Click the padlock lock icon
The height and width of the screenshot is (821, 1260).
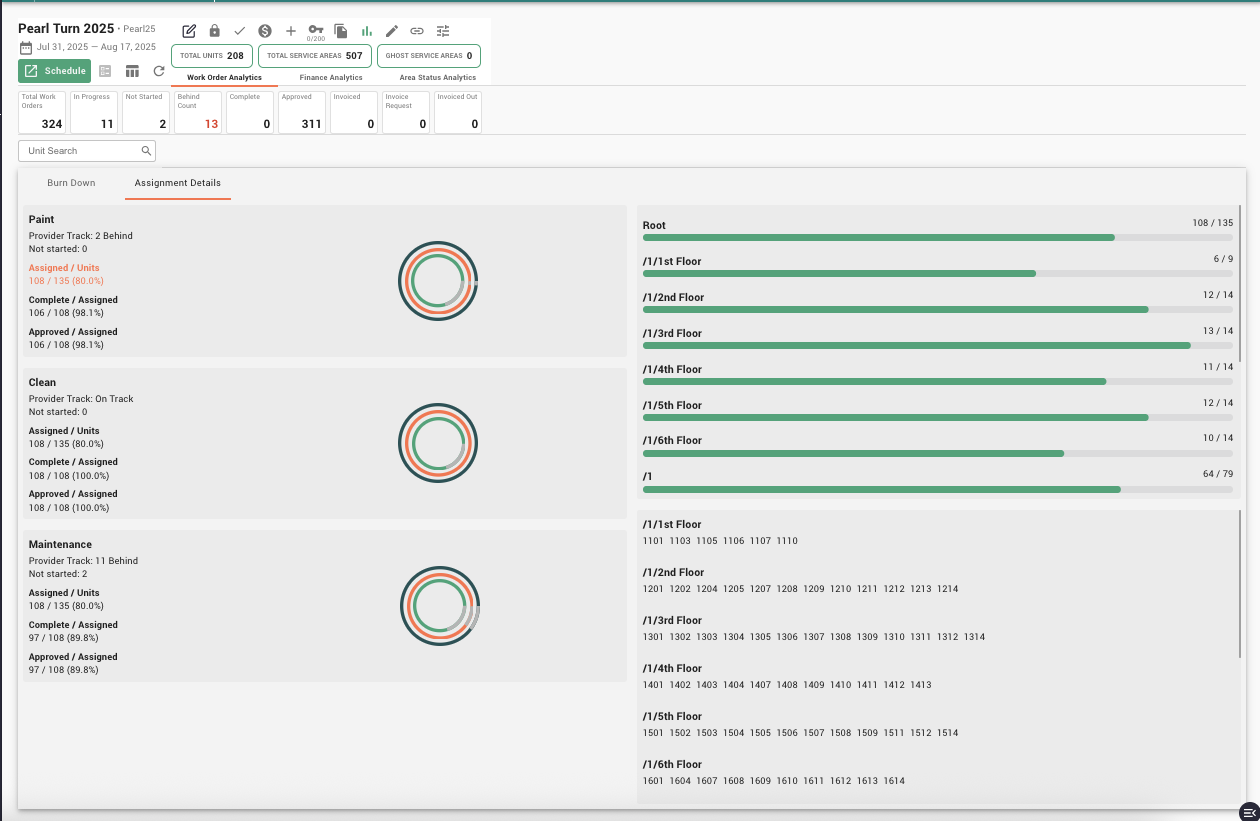pyautogui.click(x=214, y=31)
